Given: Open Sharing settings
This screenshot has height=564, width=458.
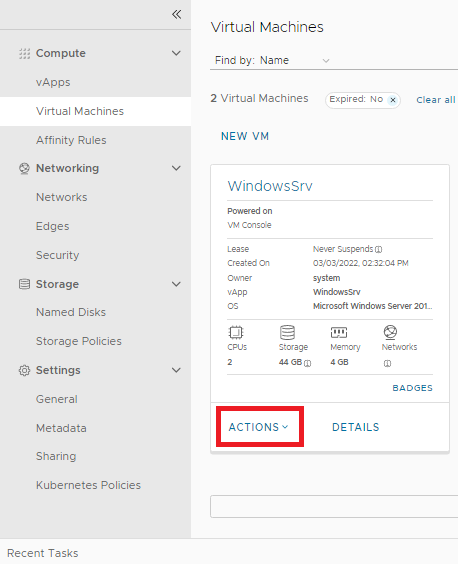Looking at the screenshot, I should tap(56, 456).
